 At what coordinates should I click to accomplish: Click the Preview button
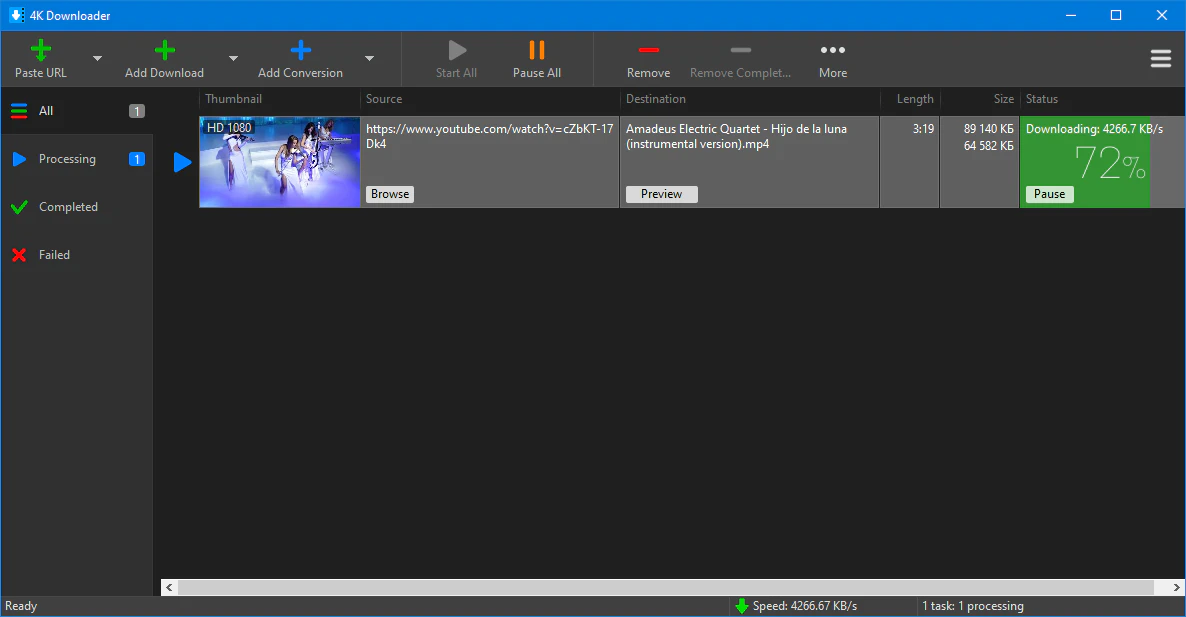pyautogui.click(x=661, y=194)
